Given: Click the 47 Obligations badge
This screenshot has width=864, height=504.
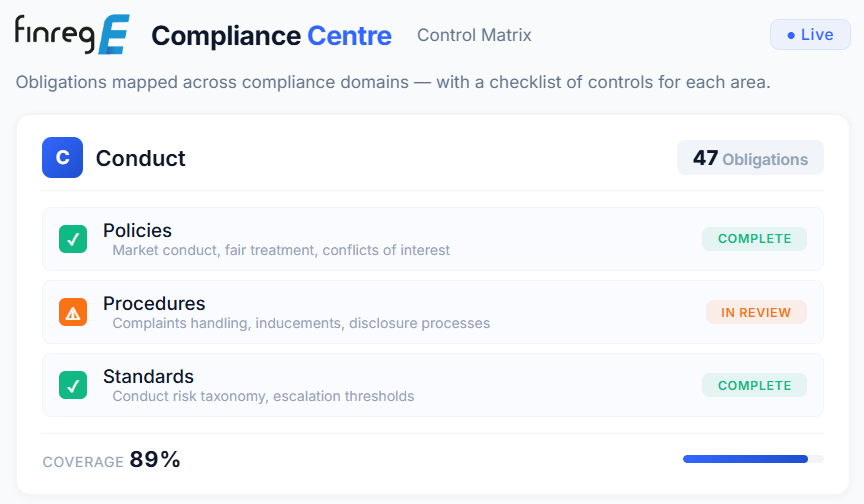Looking at the screenshot, I should click(x=750, y=158).
